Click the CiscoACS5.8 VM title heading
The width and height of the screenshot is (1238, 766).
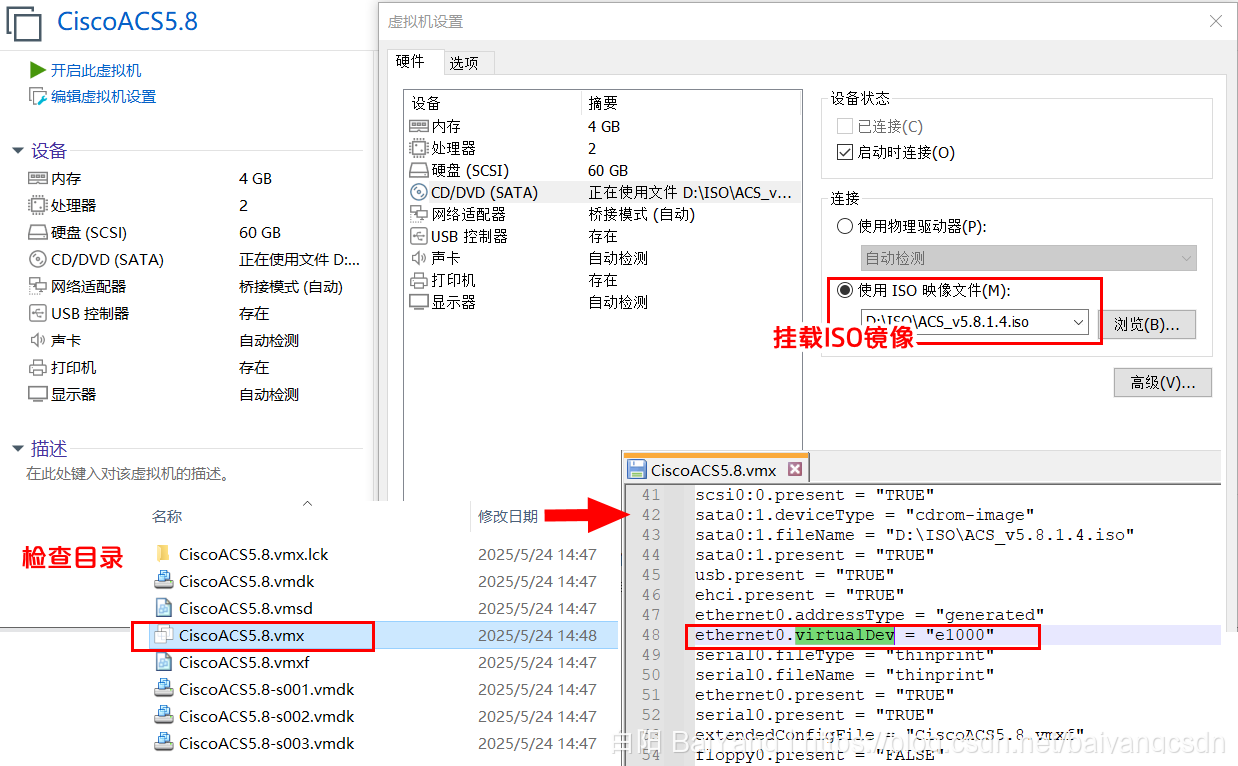(128, 21)
